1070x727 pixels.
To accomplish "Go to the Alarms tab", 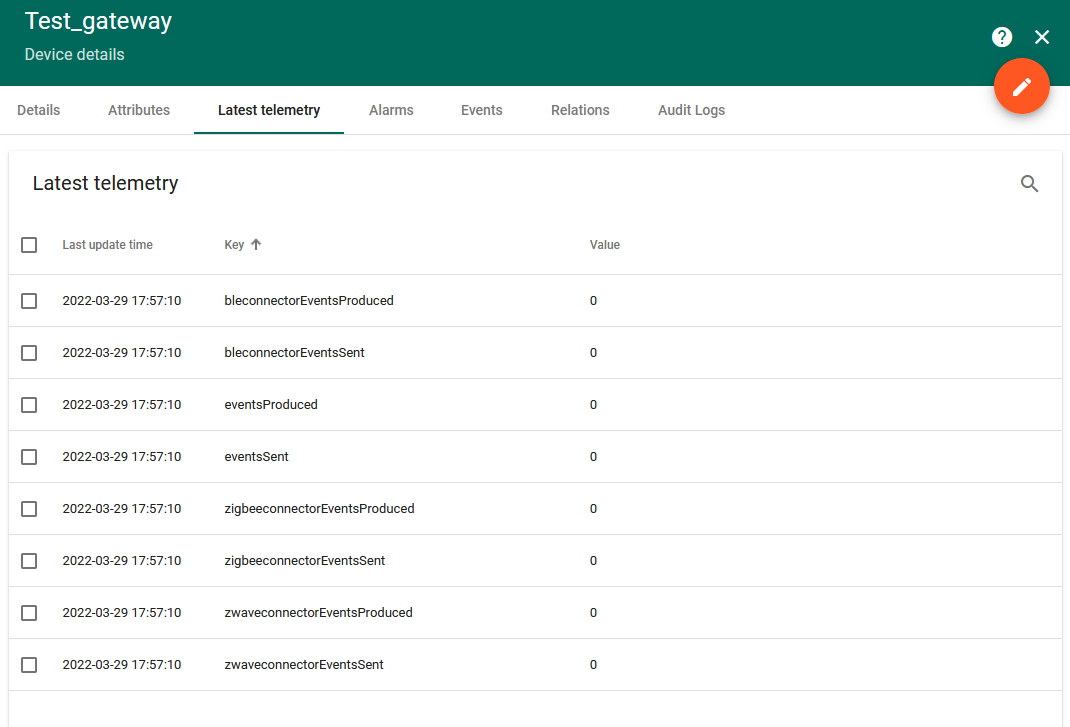I will tap(391, 110).
